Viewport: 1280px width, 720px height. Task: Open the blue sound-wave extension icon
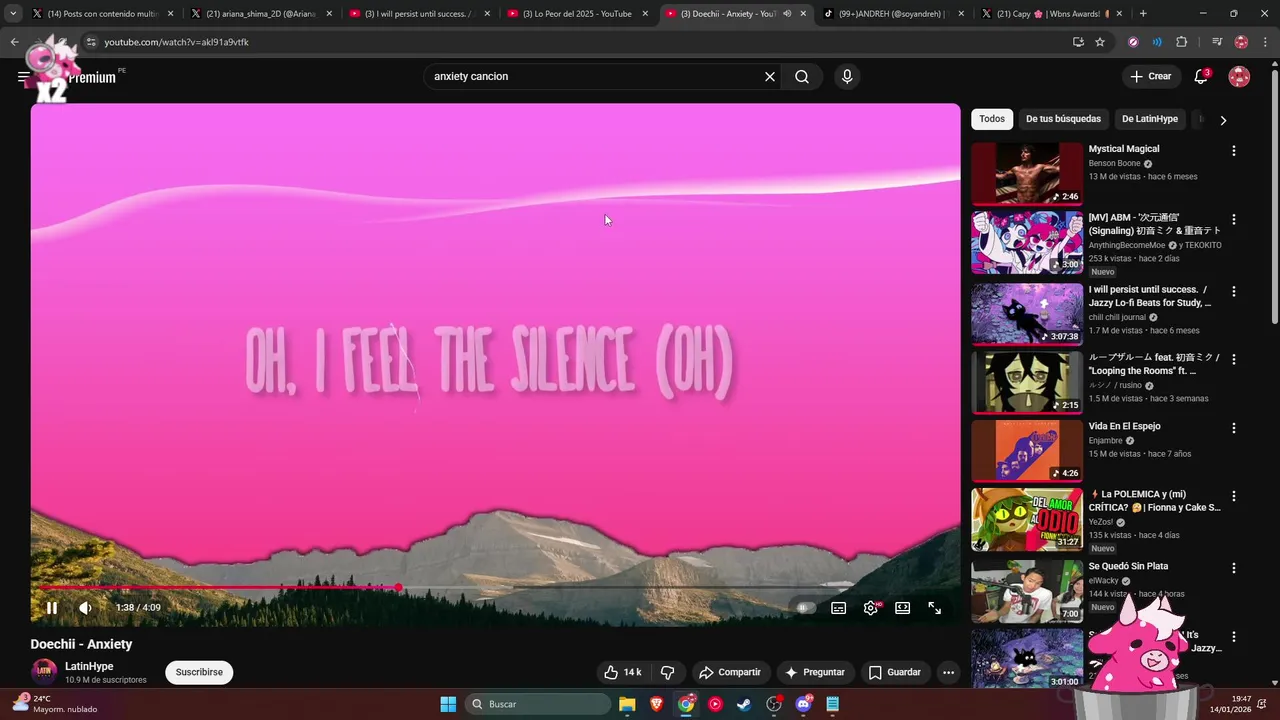click(1157, 42)
